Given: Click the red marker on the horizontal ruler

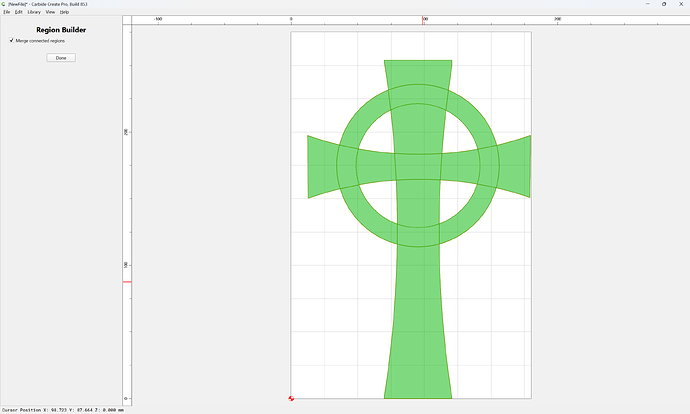Looking at the screenshot, I should click(423, 20).
